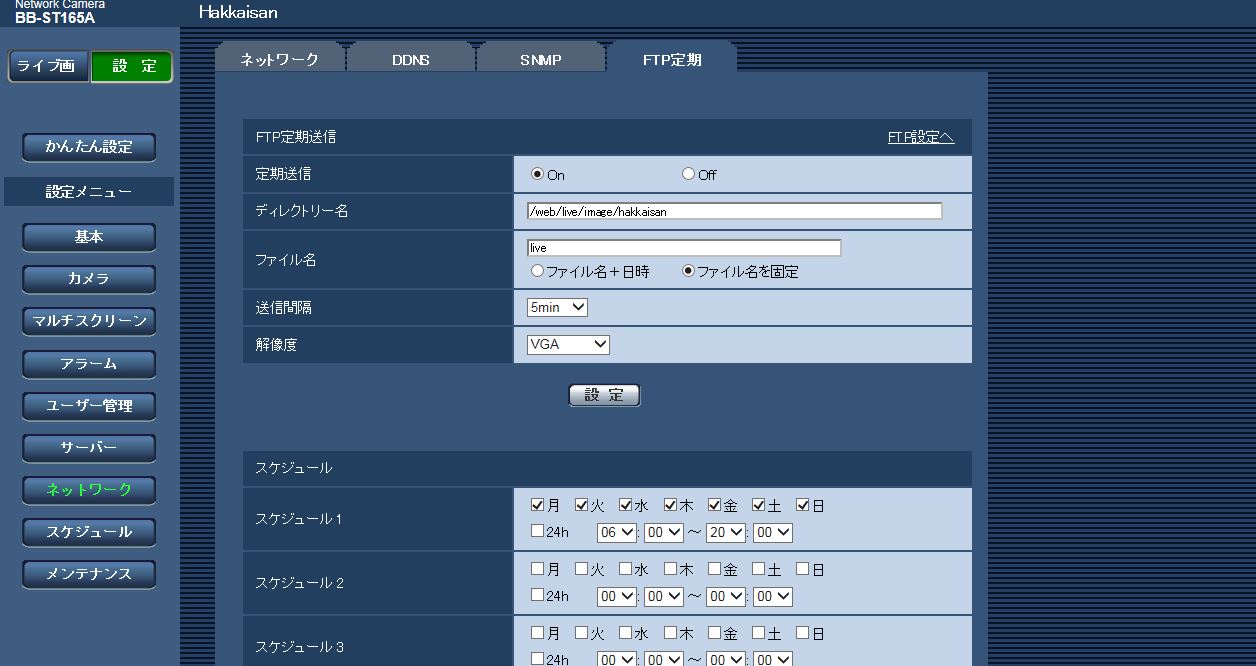1256x666 pixels.
Task: Switch to the DDNS tab
Action: click(410, 60)
